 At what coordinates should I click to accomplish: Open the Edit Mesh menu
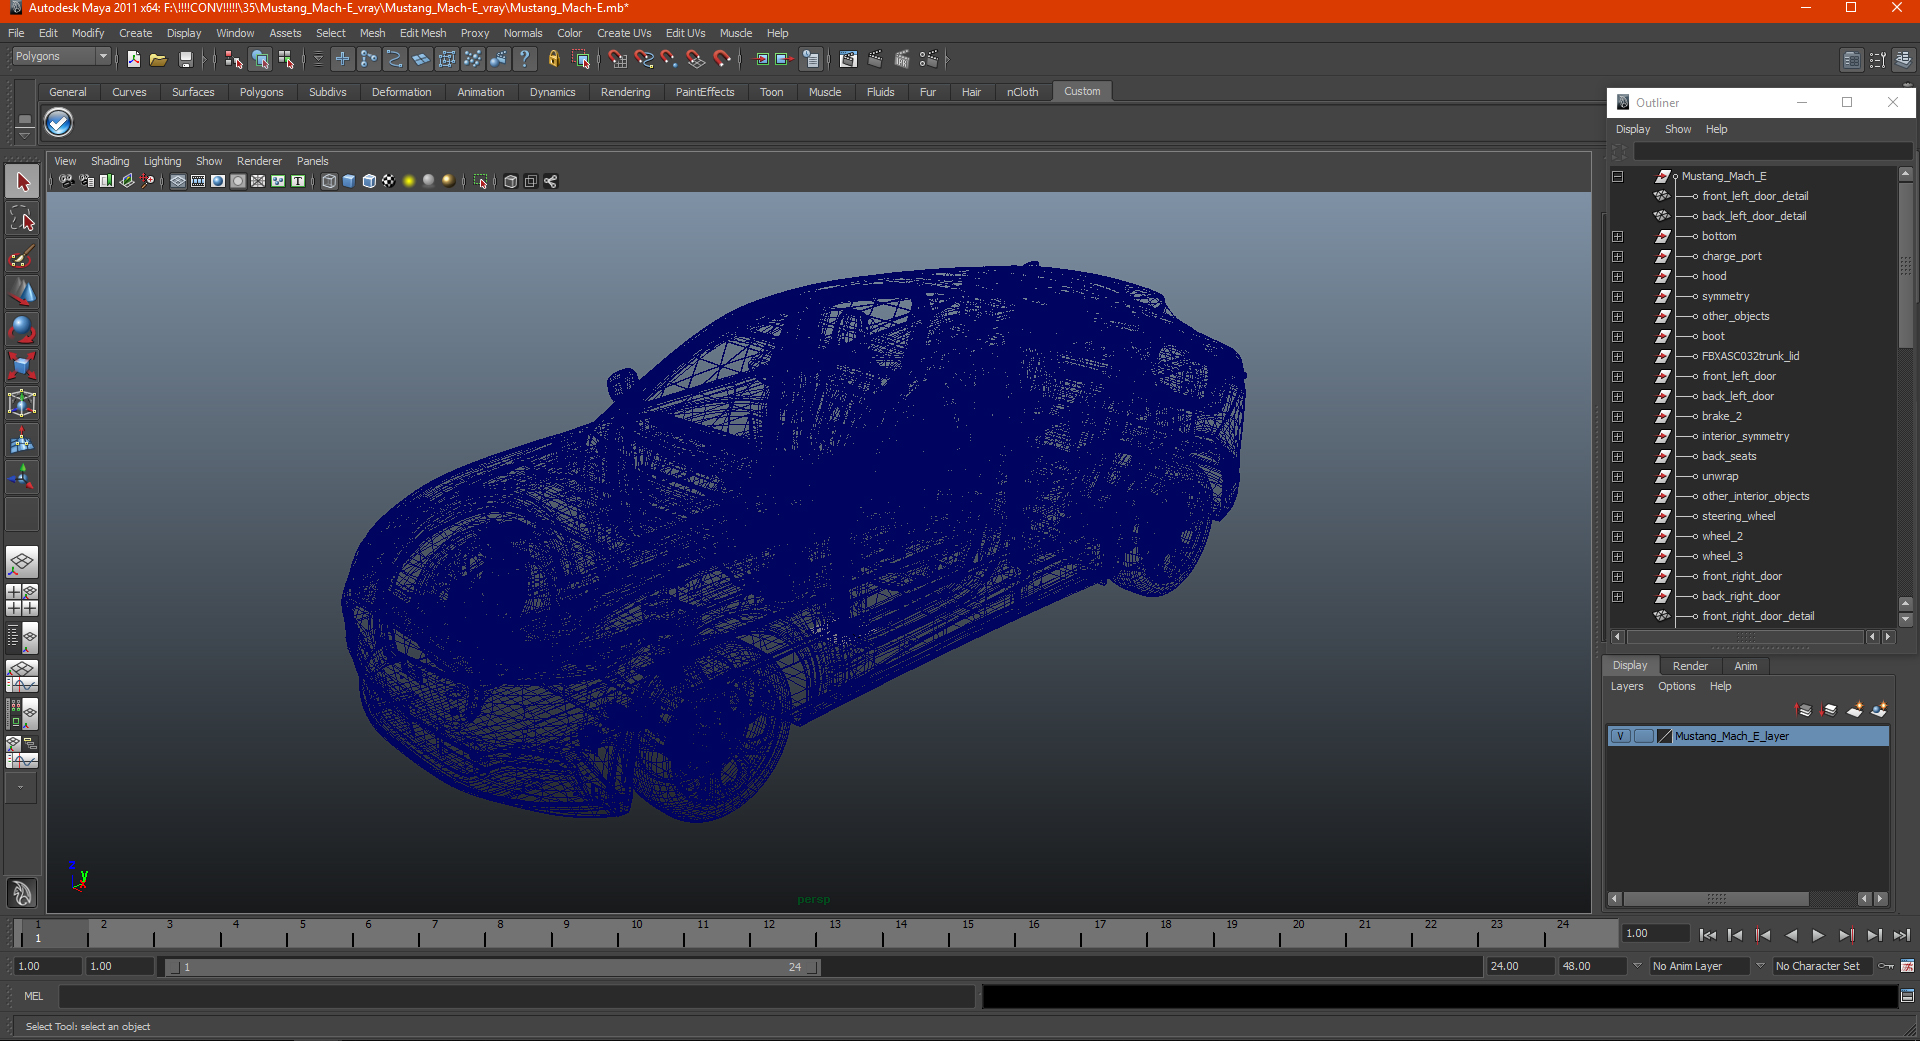(x=423, y=33)
